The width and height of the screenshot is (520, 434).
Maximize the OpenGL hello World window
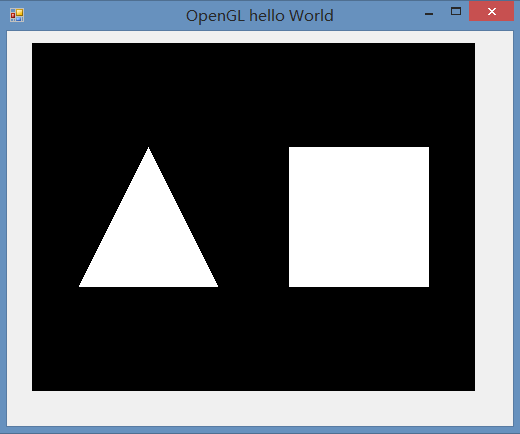(456, 12)
